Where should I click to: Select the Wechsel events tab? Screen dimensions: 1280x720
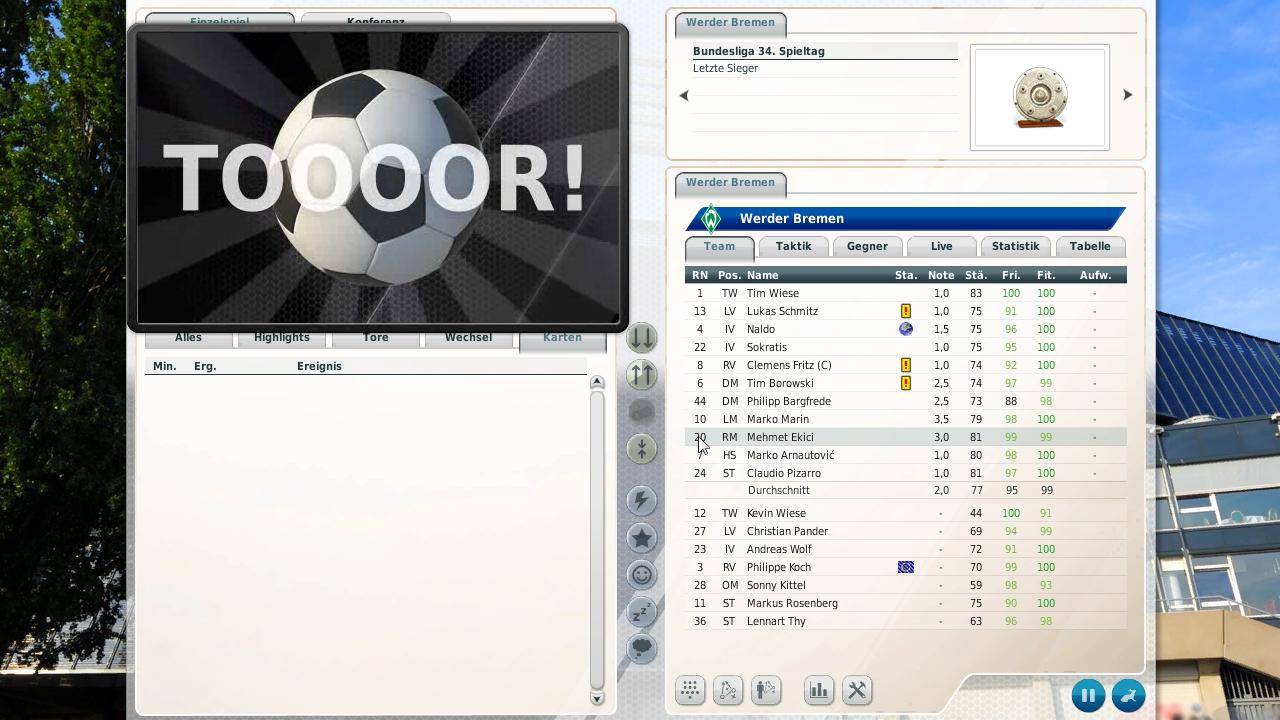tap(468, 338)
